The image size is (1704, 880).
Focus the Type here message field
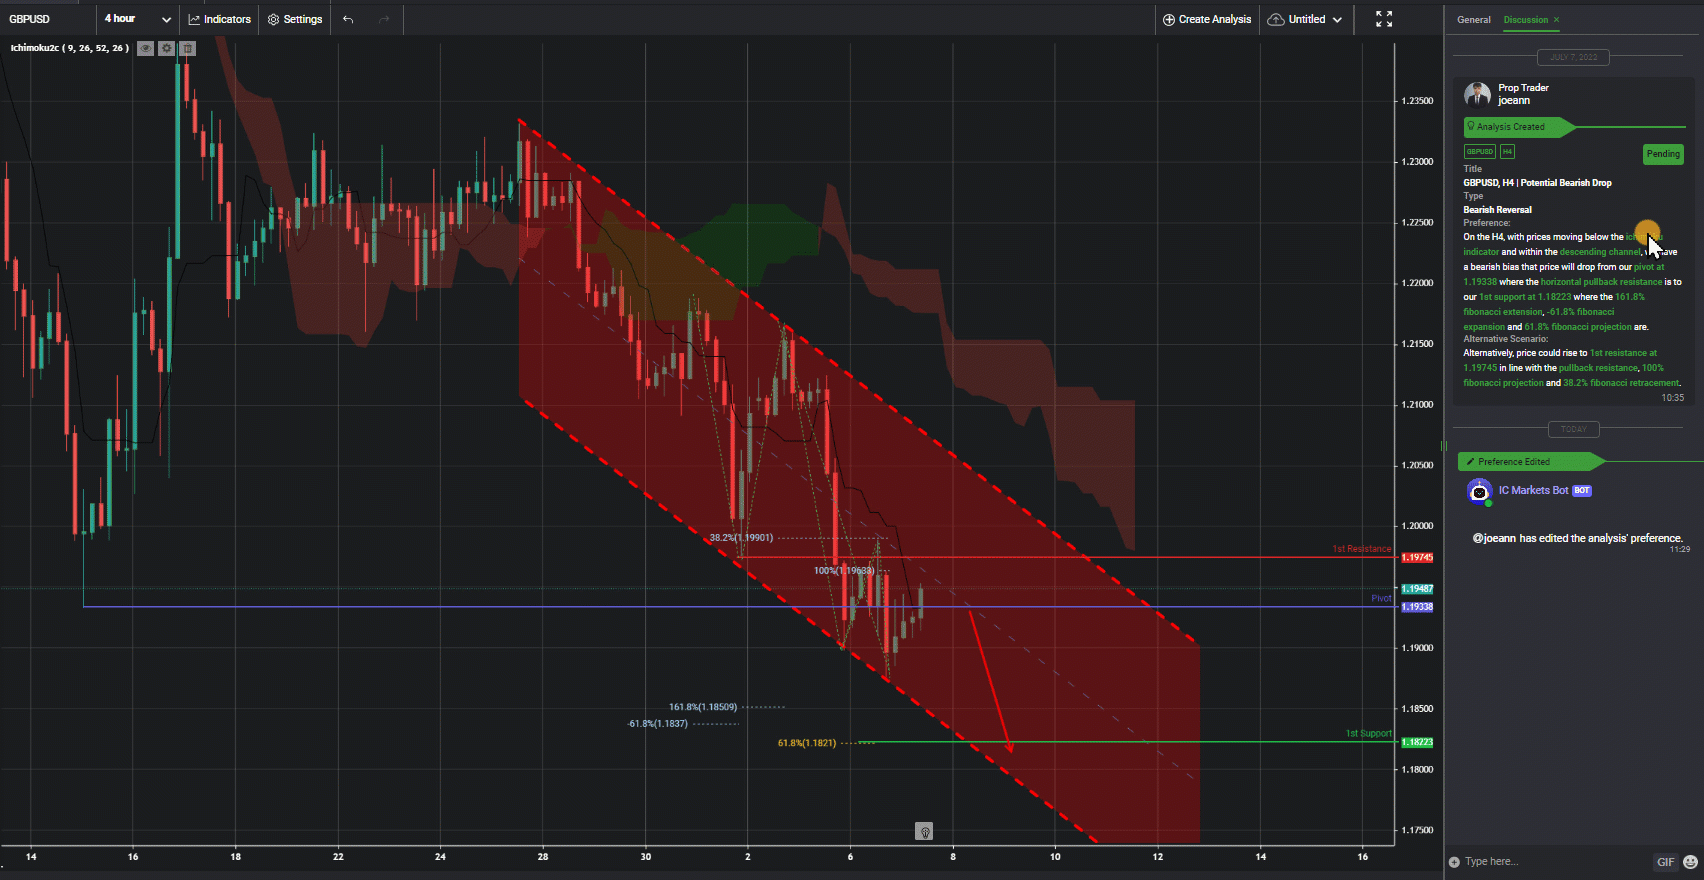(x=1555, y=861)
